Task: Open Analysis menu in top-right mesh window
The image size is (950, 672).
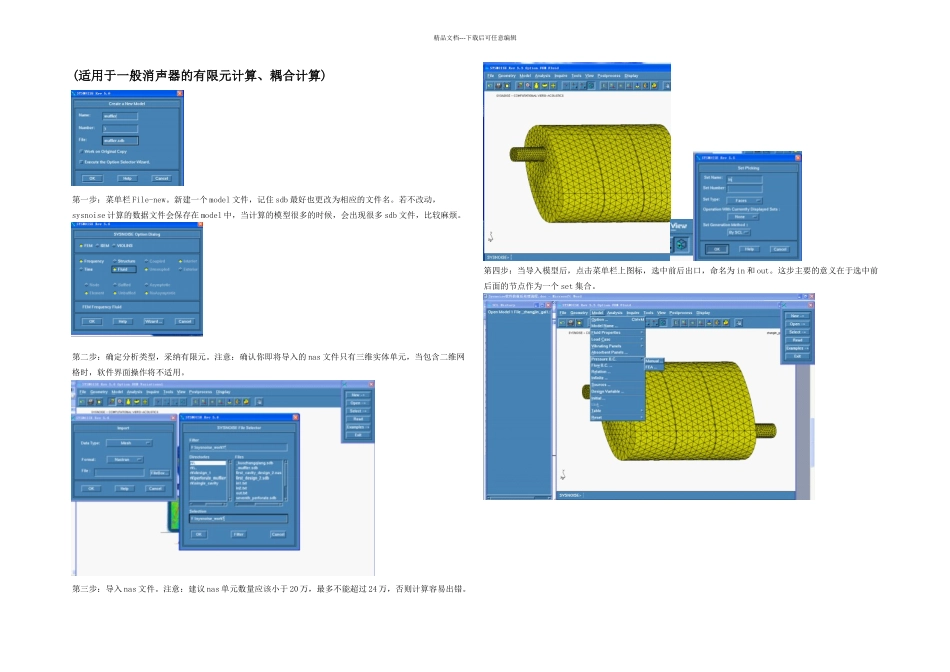Action: click(x=543, y=76)
